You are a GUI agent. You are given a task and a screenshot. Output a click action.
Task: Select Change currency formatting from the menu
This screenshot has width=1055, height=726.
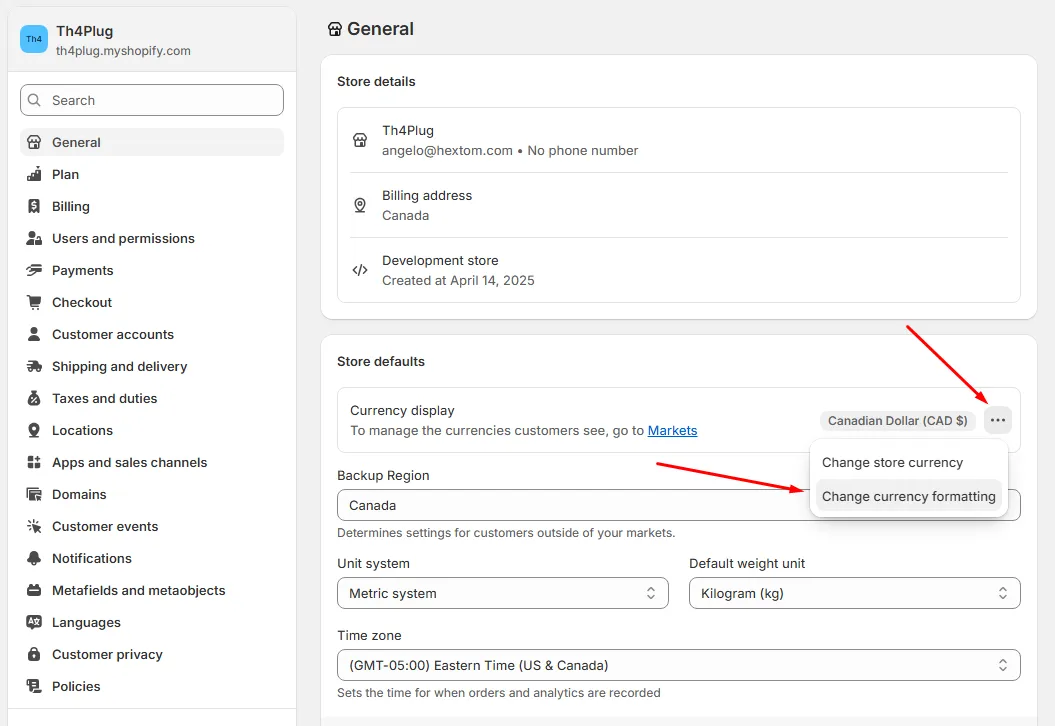point(908,496)
